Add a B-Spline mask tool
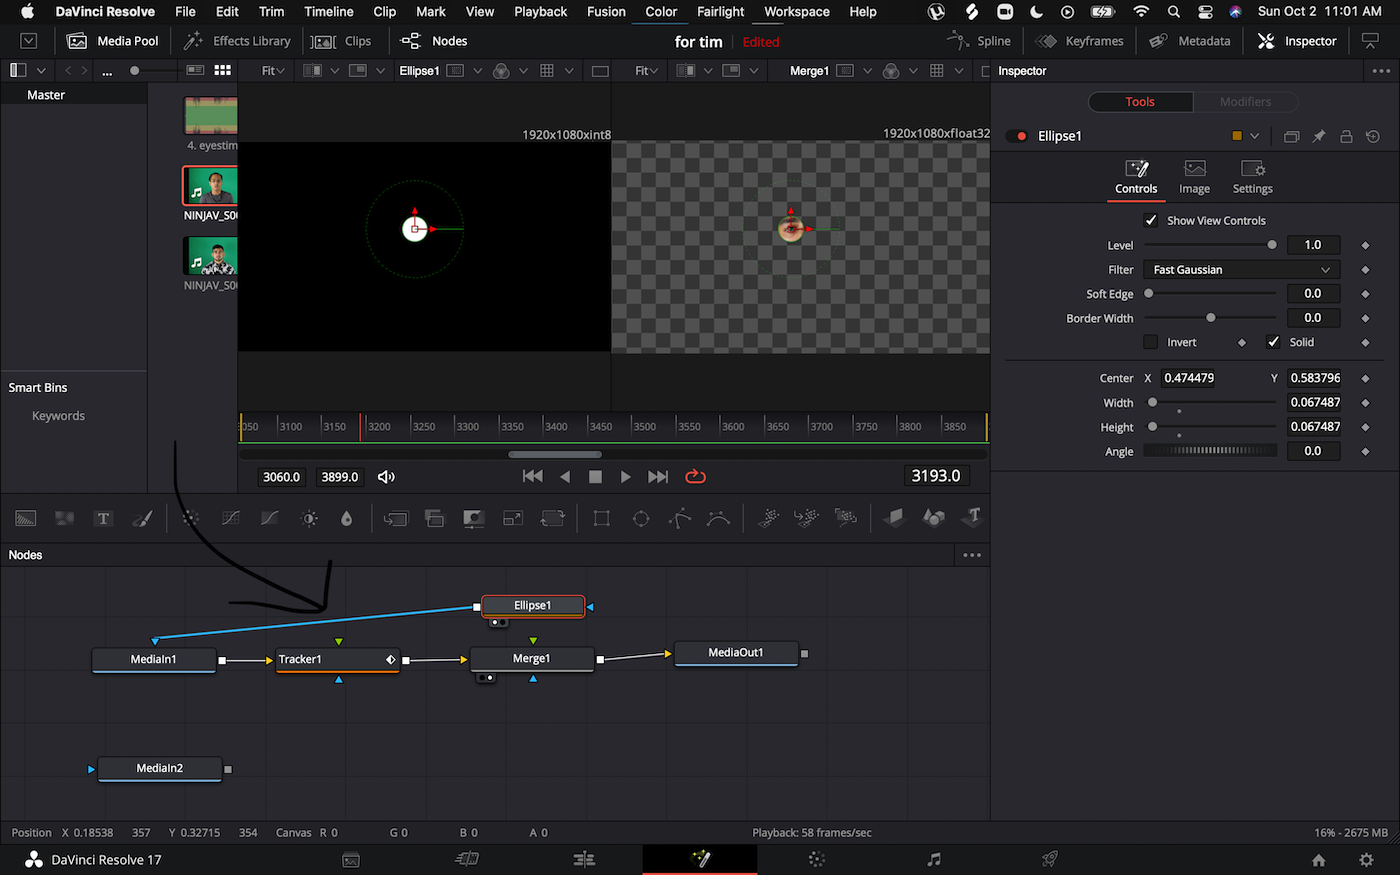Viewport: 1400px width, 875px height. [718, 518]
